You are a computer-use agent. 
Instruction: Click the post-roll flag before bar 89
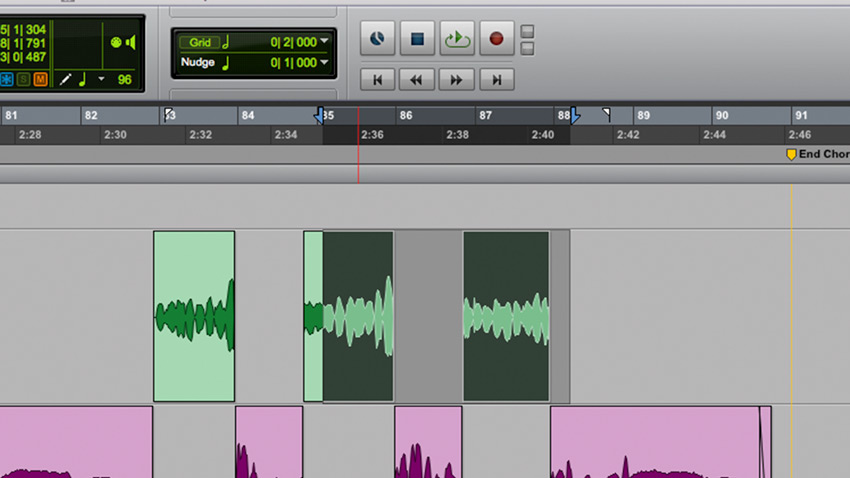pyautogui.click(x=607, y=114)
